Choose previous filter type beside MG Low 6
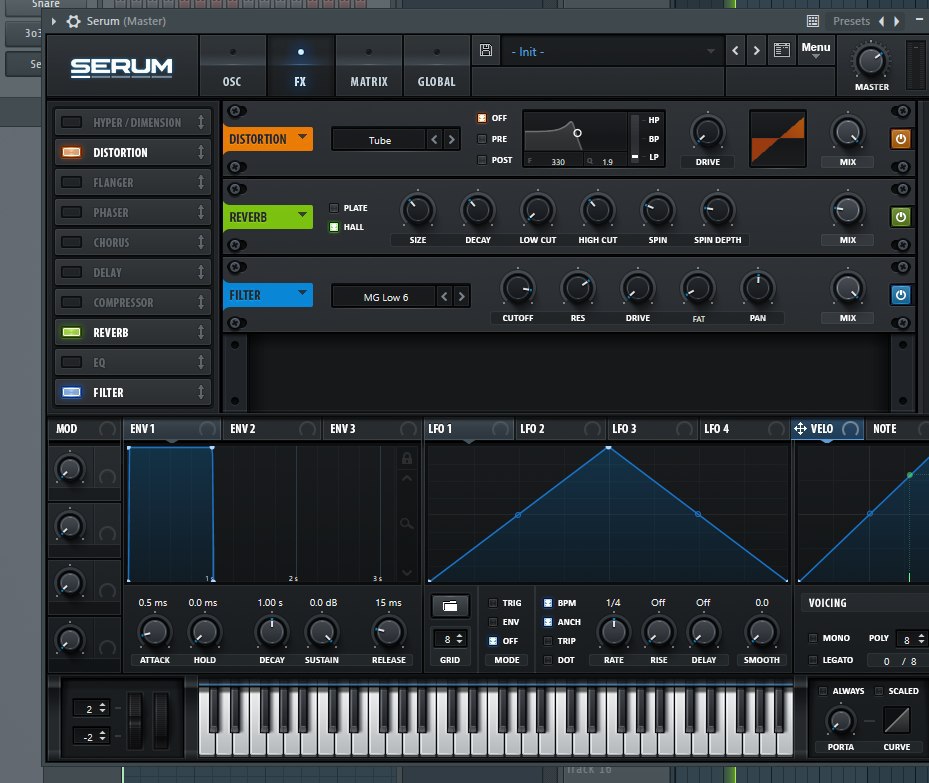Image resolution: width=929 pixels, height=783 pixels. (444, 296)
